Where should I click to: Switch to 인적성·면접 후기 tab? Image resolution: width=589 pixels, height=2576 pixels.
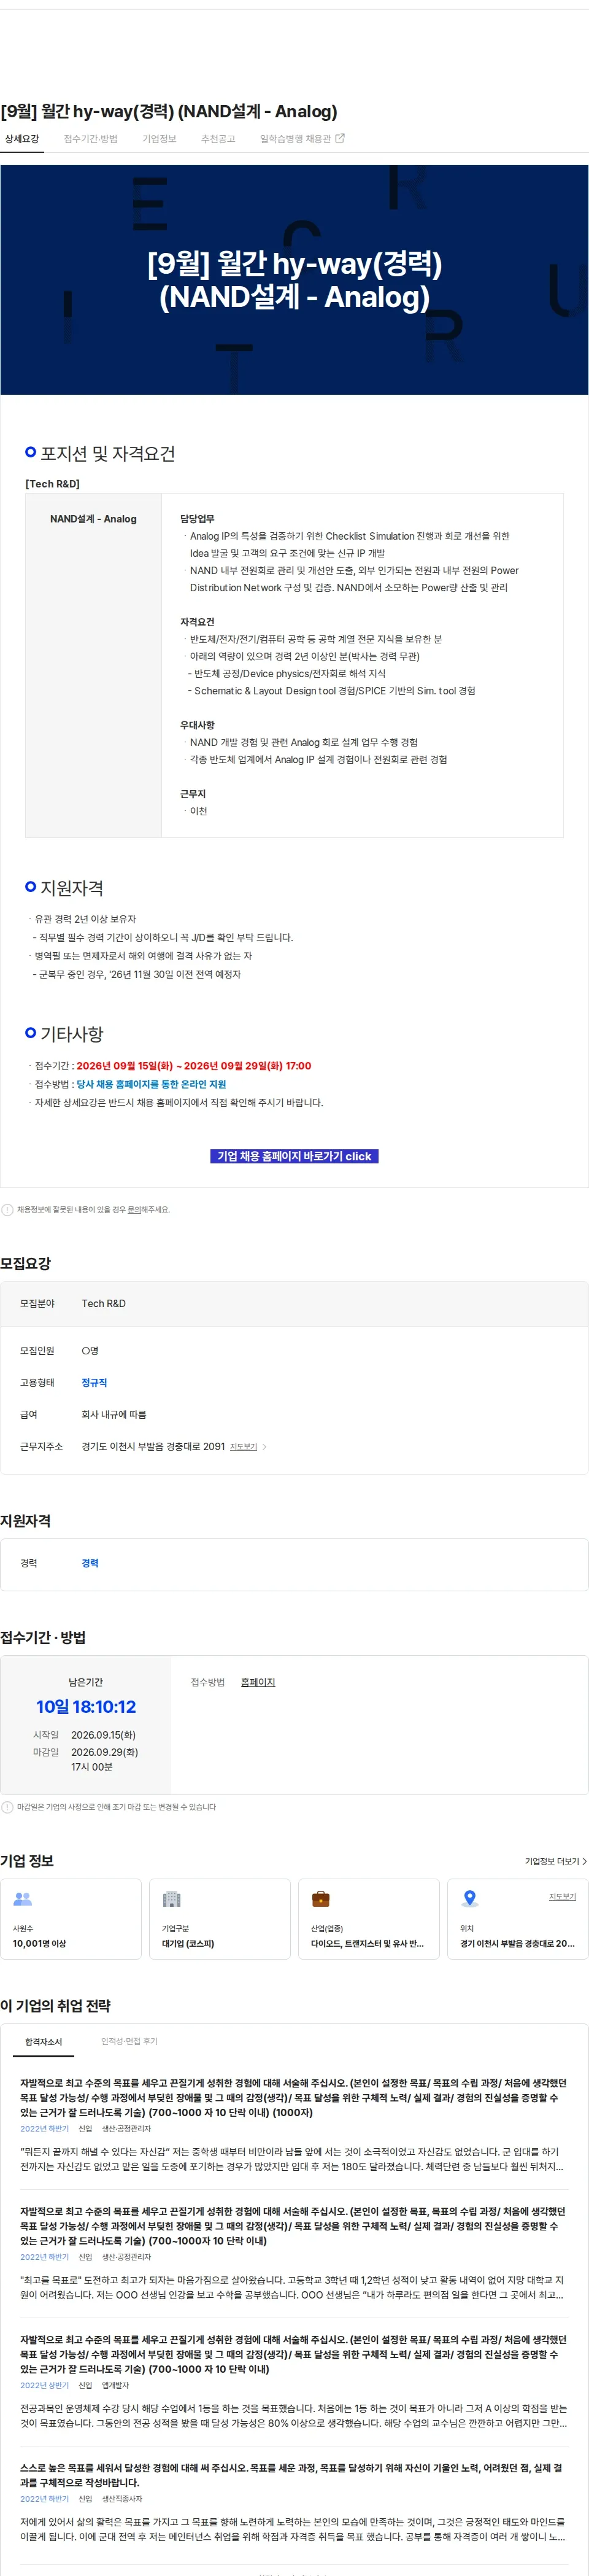pos(129,2041)
